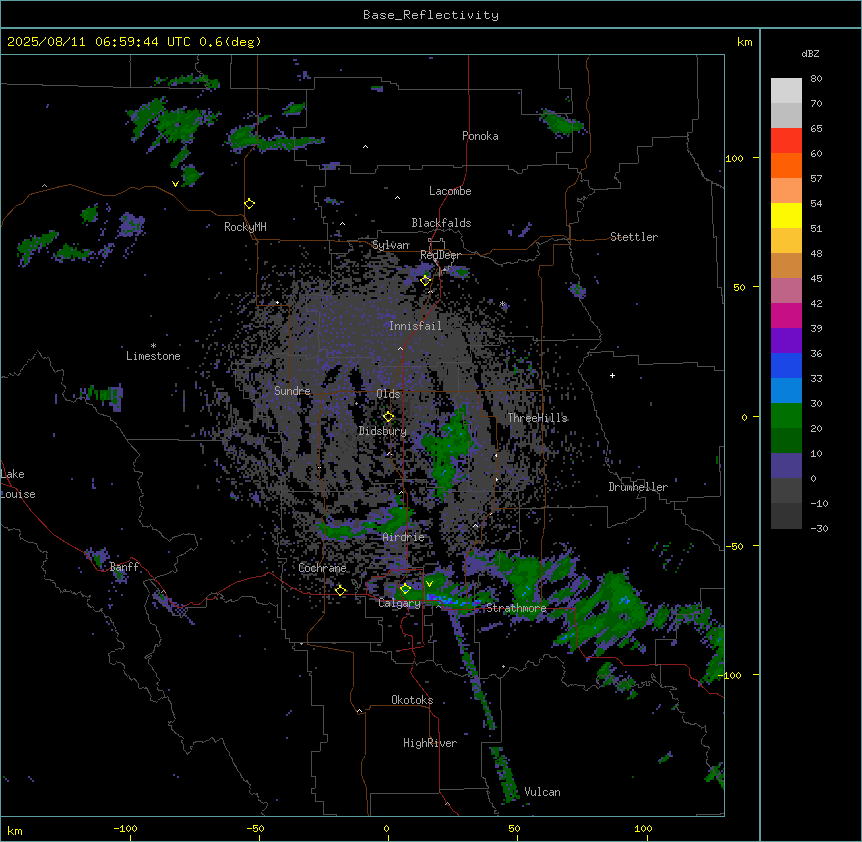Click the Strathmore label

coord(516,608)
